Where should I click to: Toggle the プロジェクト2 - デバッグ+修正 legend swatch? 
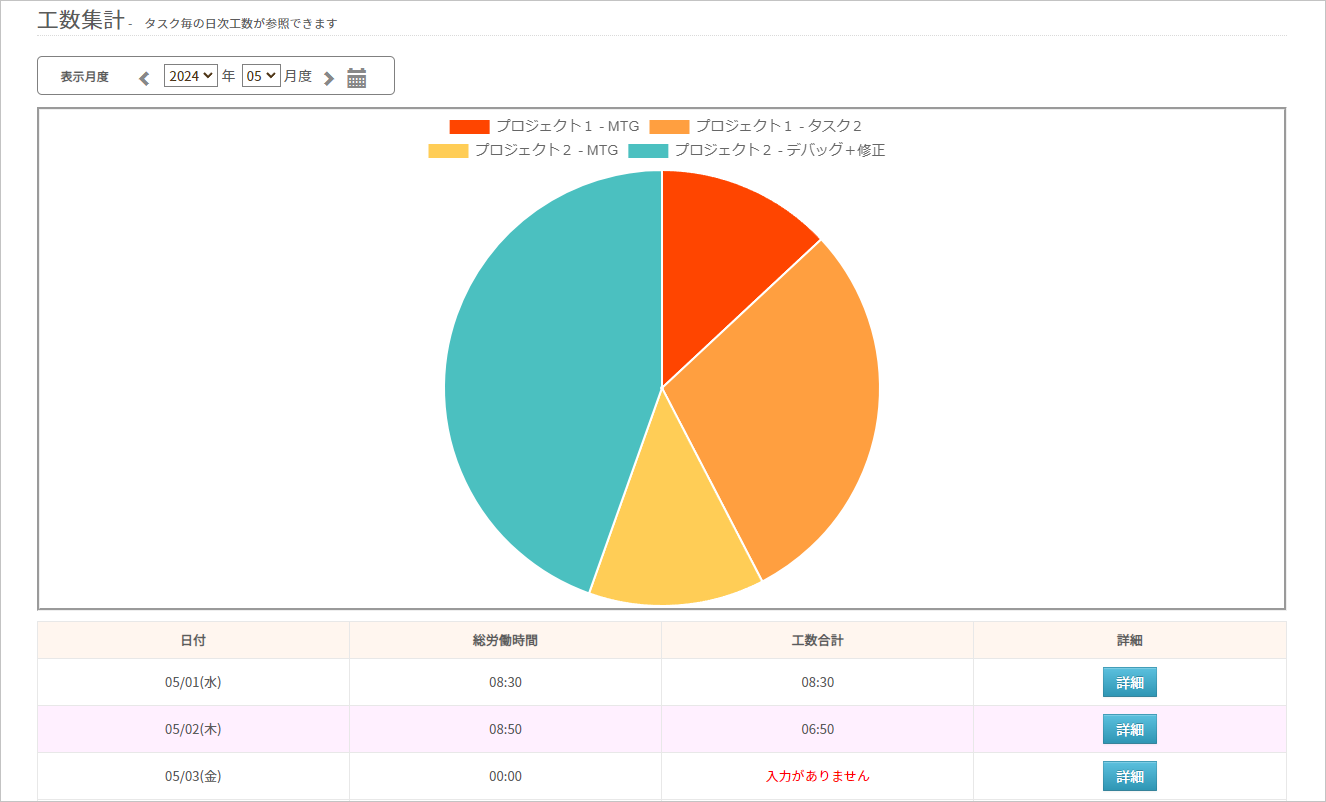pos(648,151)
